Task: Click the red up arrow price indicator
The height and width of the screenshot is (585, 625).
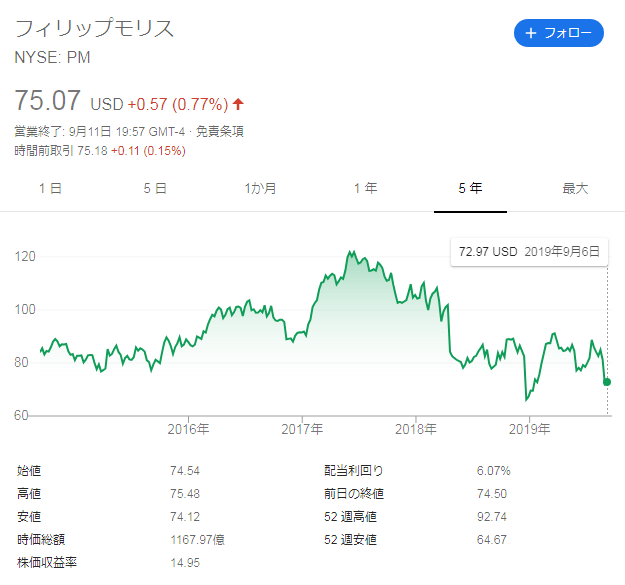Action: (x=238, y=104)
